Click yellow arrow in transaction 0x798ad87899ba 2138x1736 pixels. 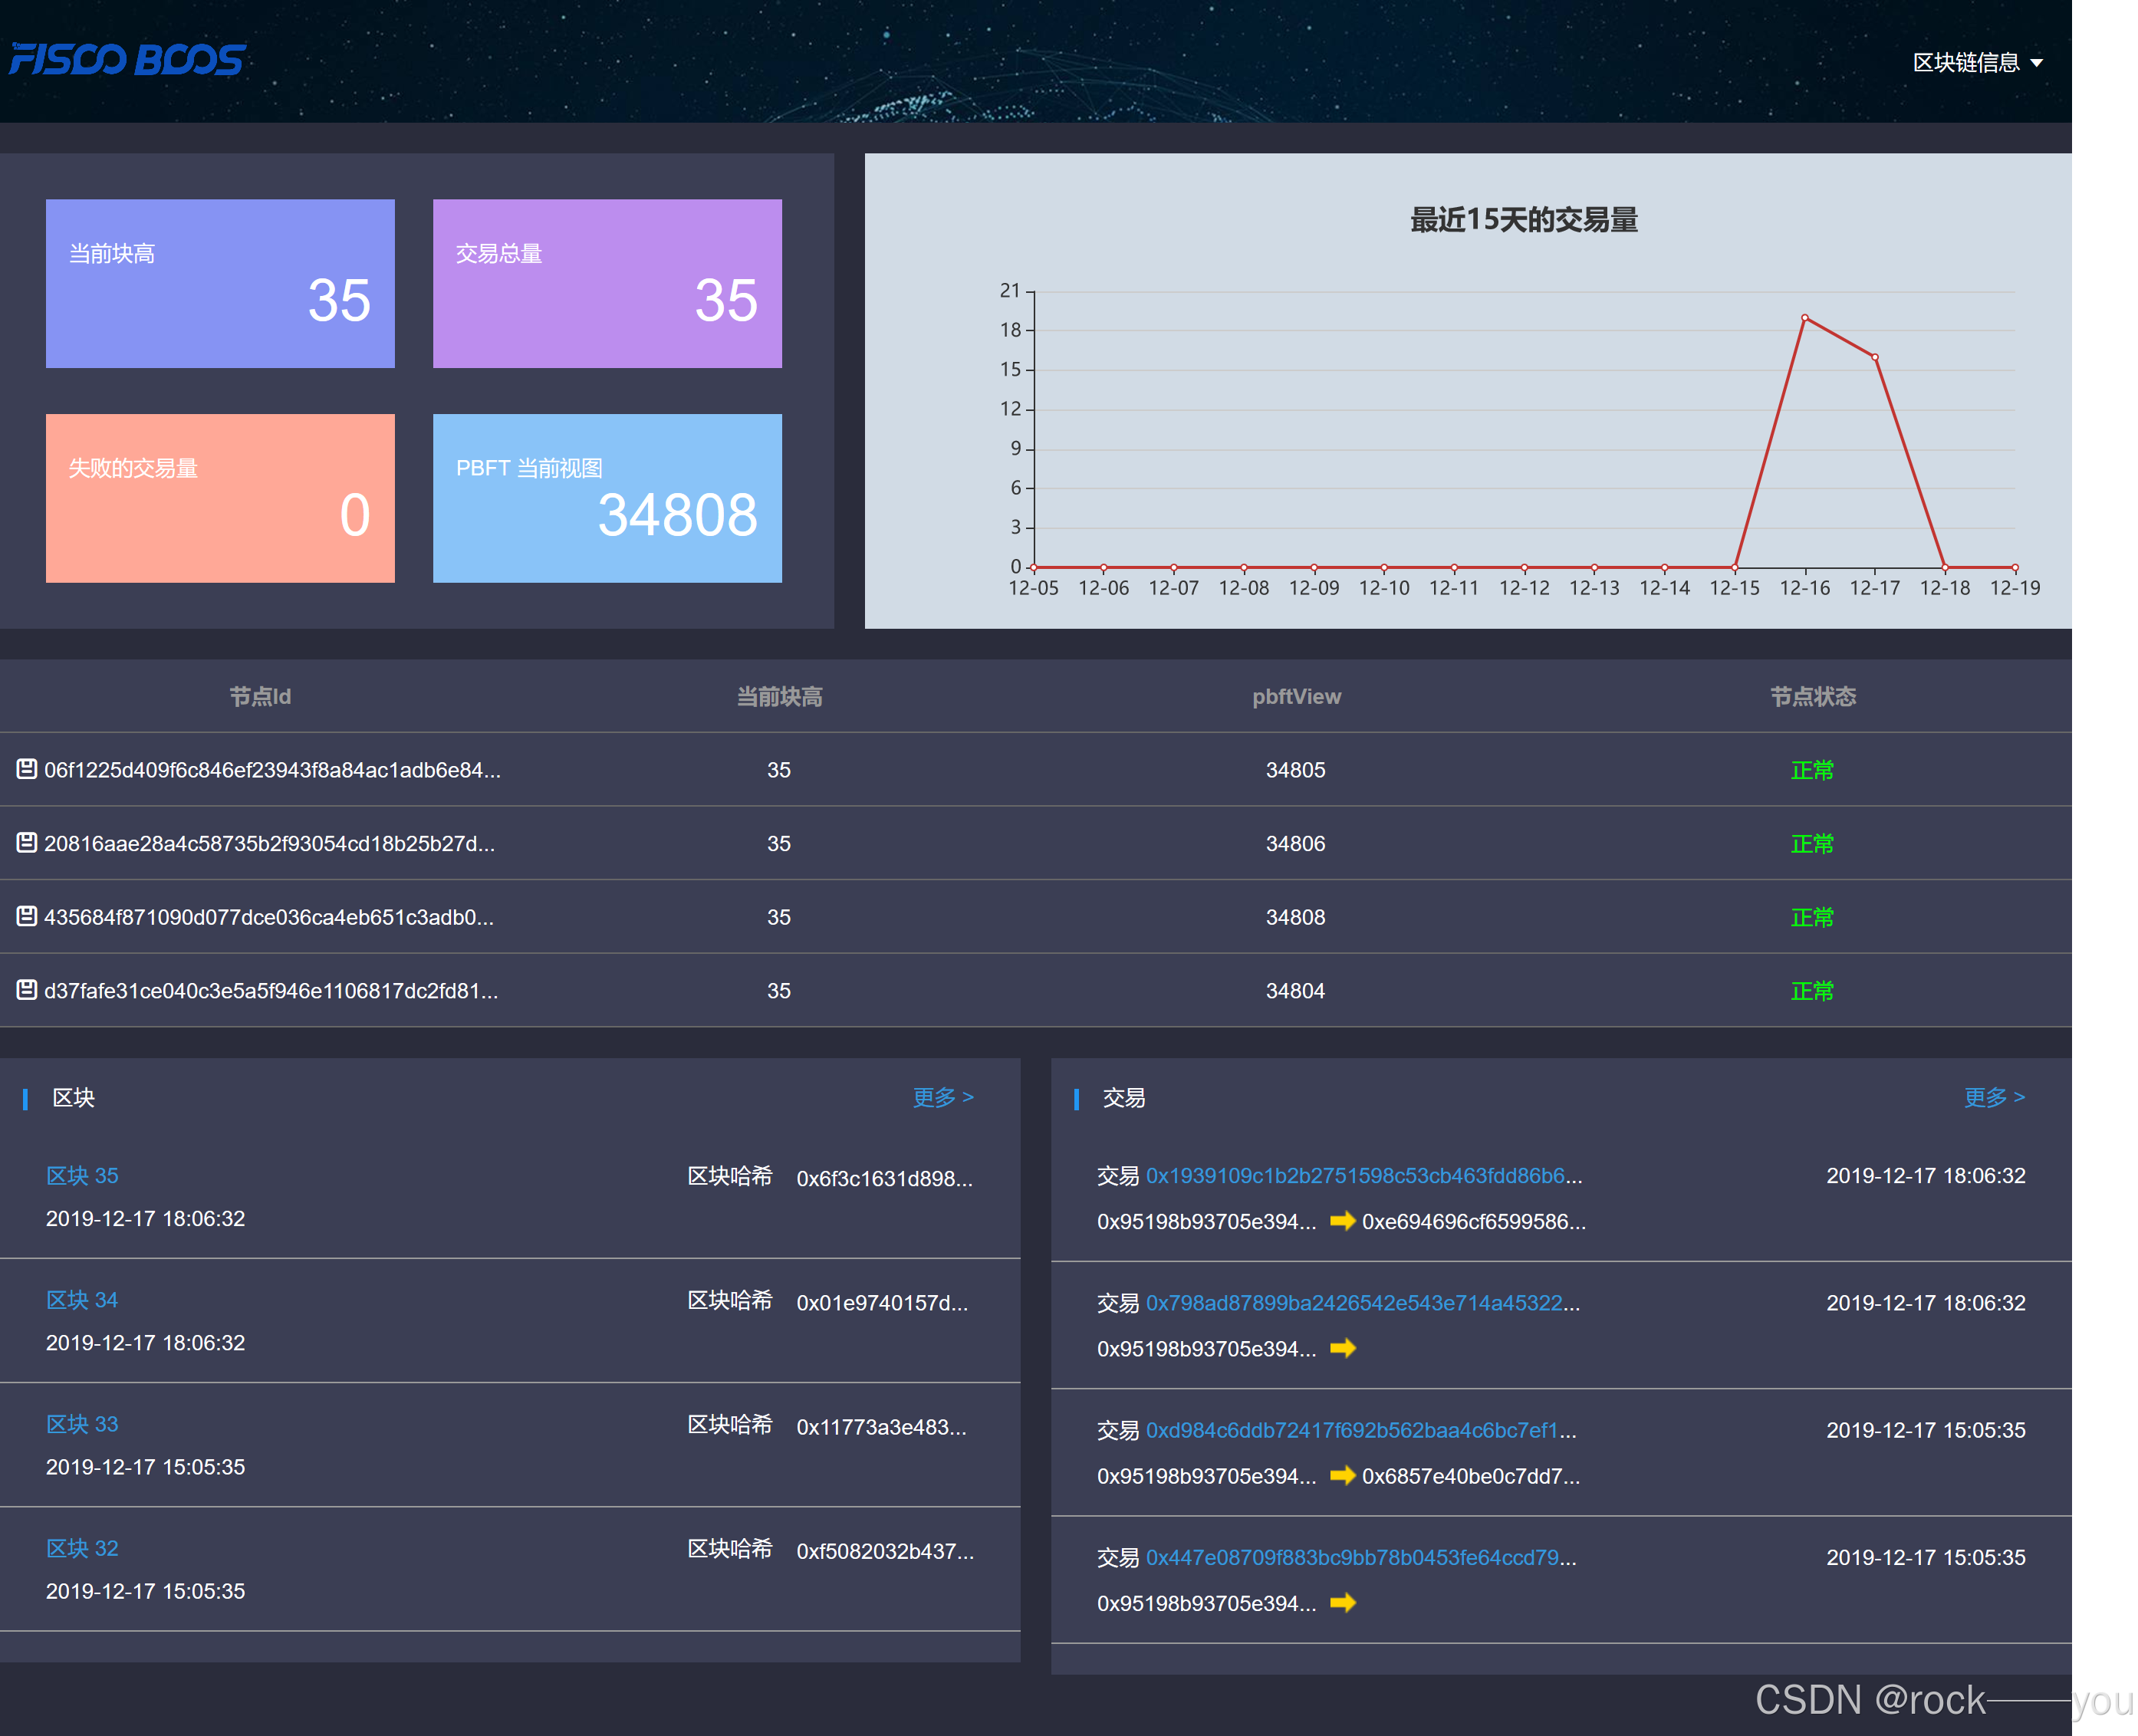pyautogui.click(x=1342, y=1348)
